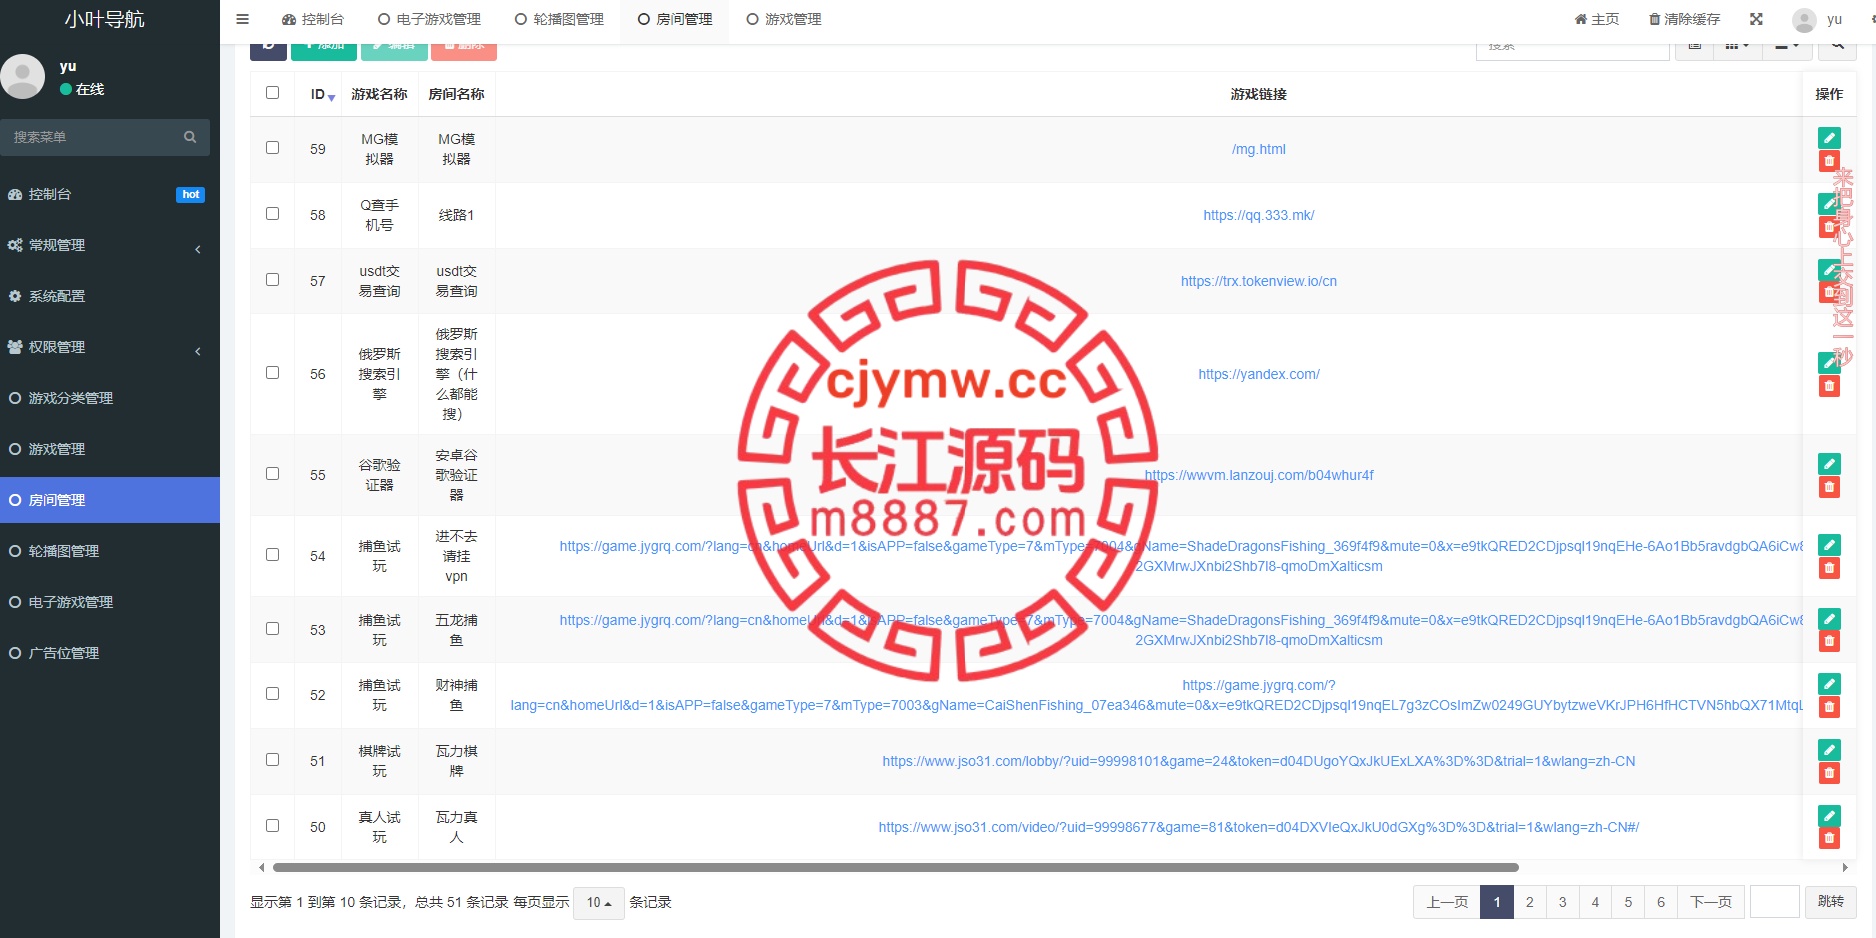Click the table search magnifier button

1838,50
